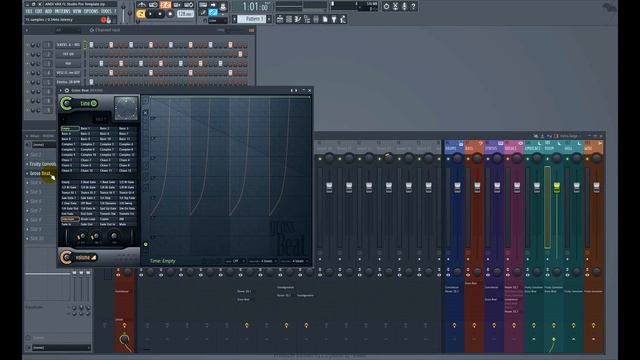Open the Off dropdown in Gross Beat footer

(x=235, y=261)
